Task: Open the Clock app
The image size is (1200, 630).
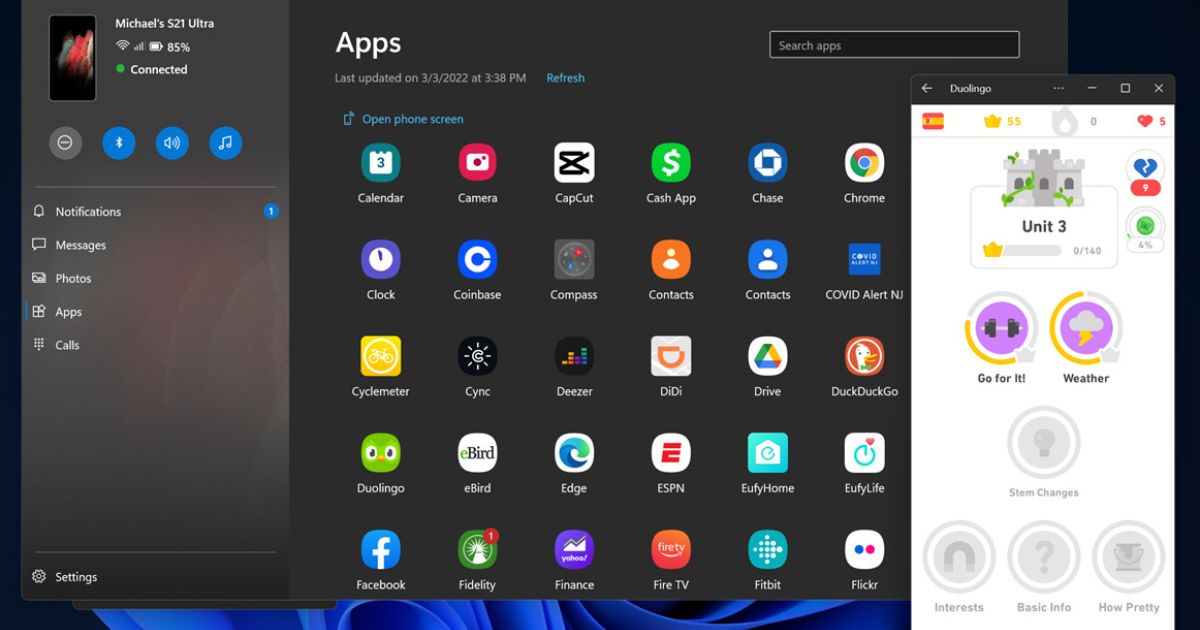Action: 380,260
